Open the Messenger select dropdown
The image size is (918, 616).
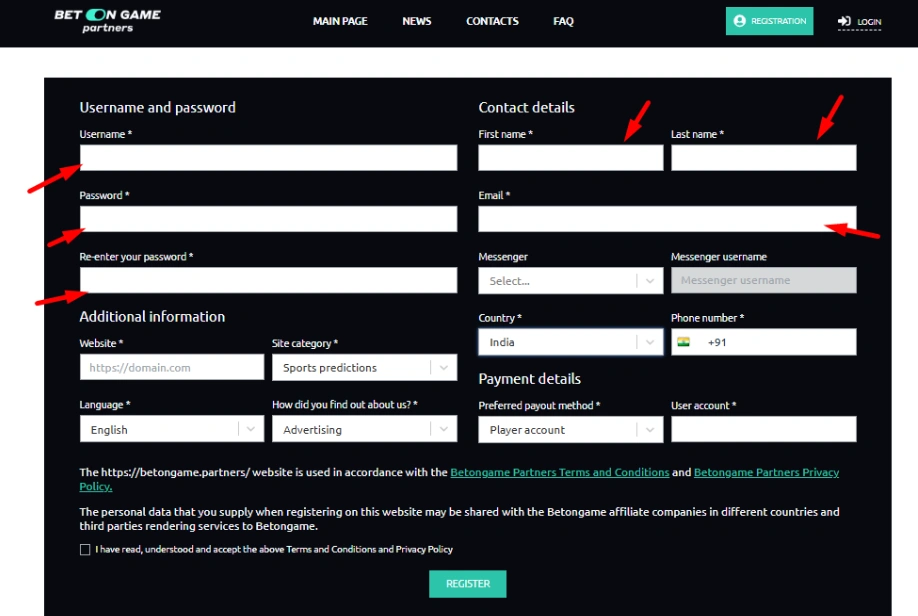[570, 281]
